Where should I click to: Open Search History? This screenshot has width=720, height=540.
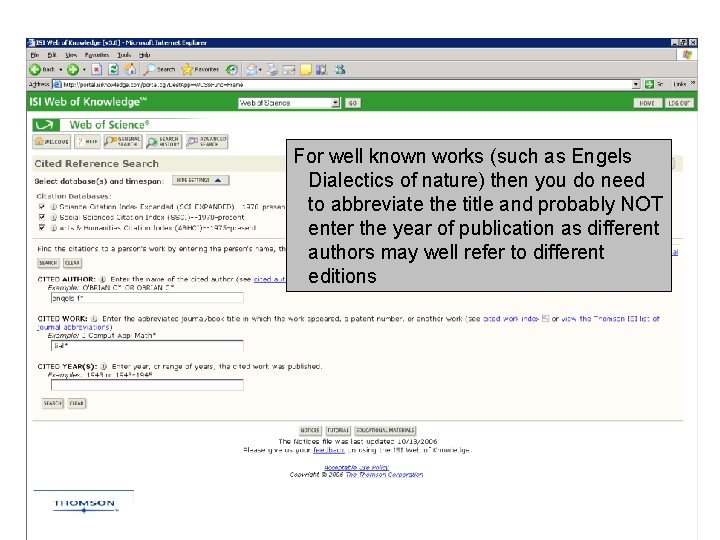164,141
